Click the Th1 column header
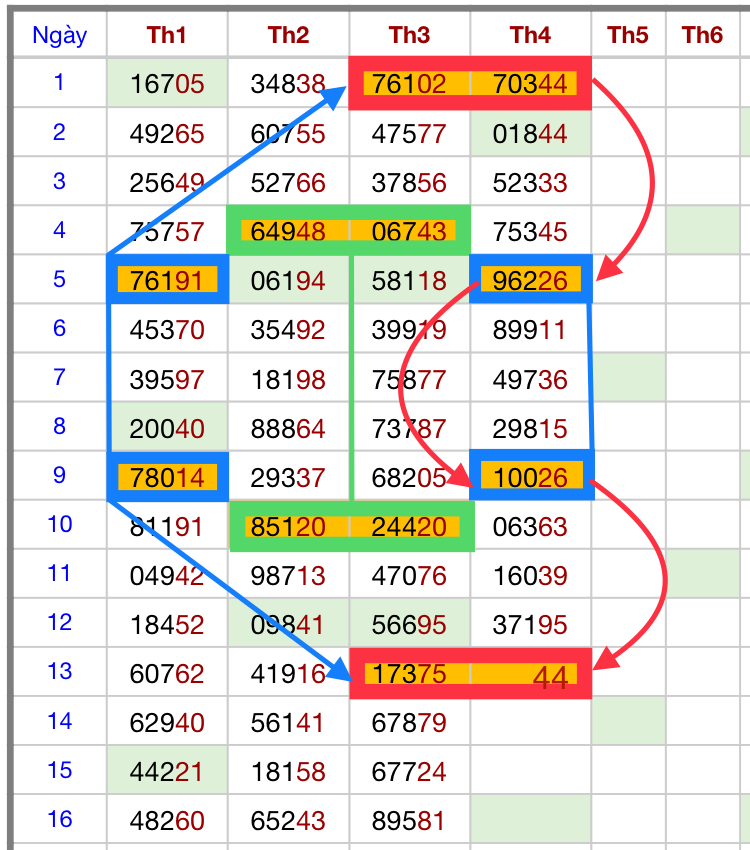This screenshot has width=750, height=850. coord(167,36)
